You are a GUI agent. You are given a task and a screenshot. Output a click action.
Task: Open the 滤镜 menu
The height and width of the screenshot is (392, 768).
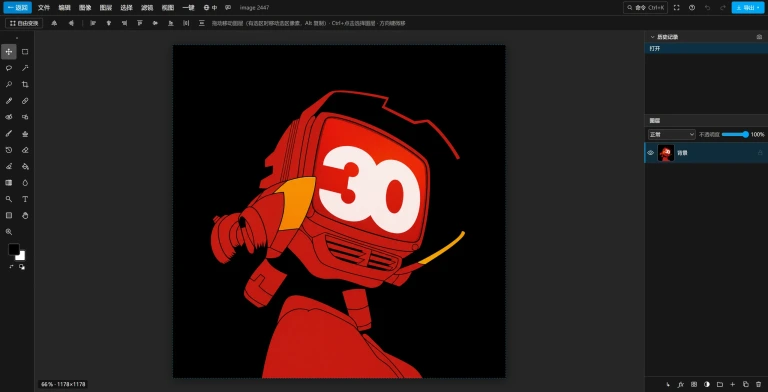click(x=147, y=7)
